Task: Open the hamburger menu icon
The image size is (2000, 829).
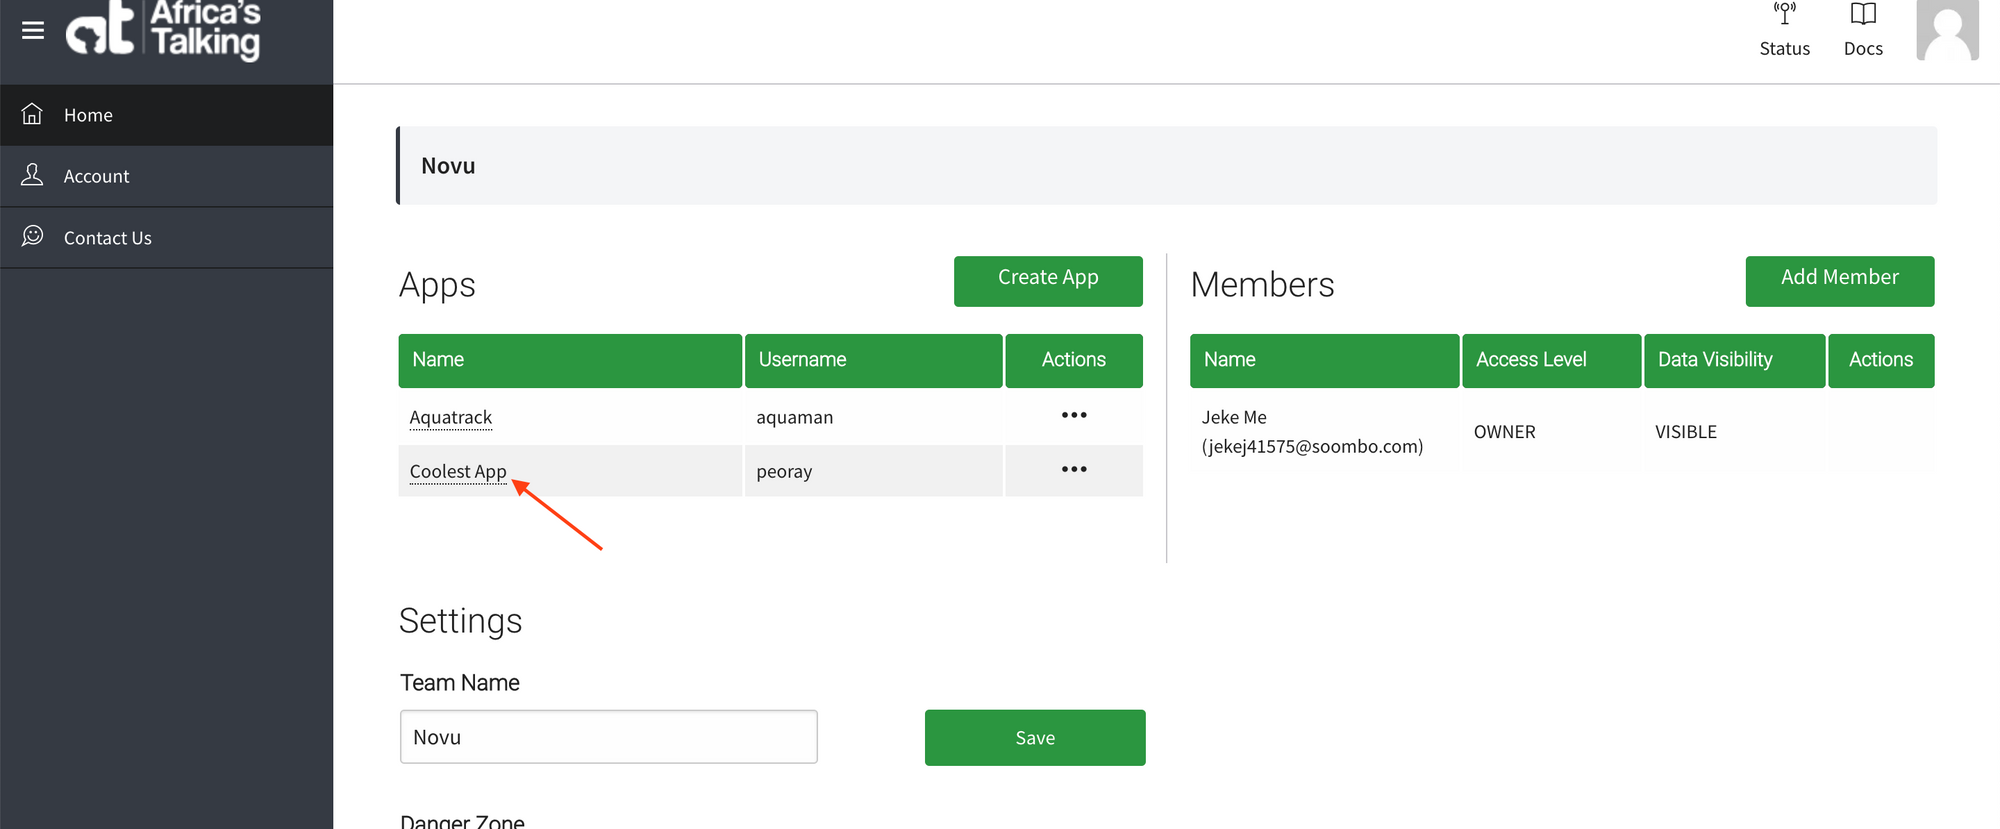Action: pos(33,30)
